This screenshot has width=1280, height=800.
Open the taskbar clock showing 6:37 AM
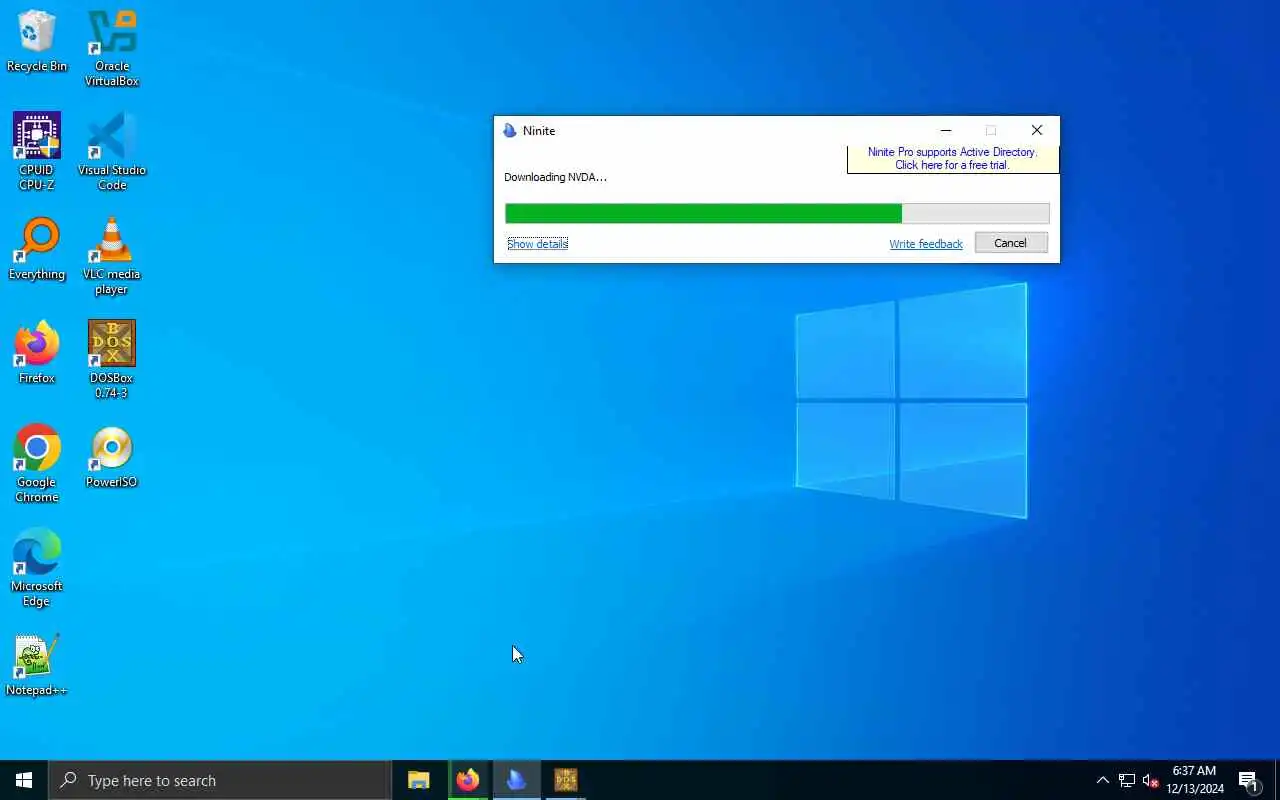tap(1195, 780)
